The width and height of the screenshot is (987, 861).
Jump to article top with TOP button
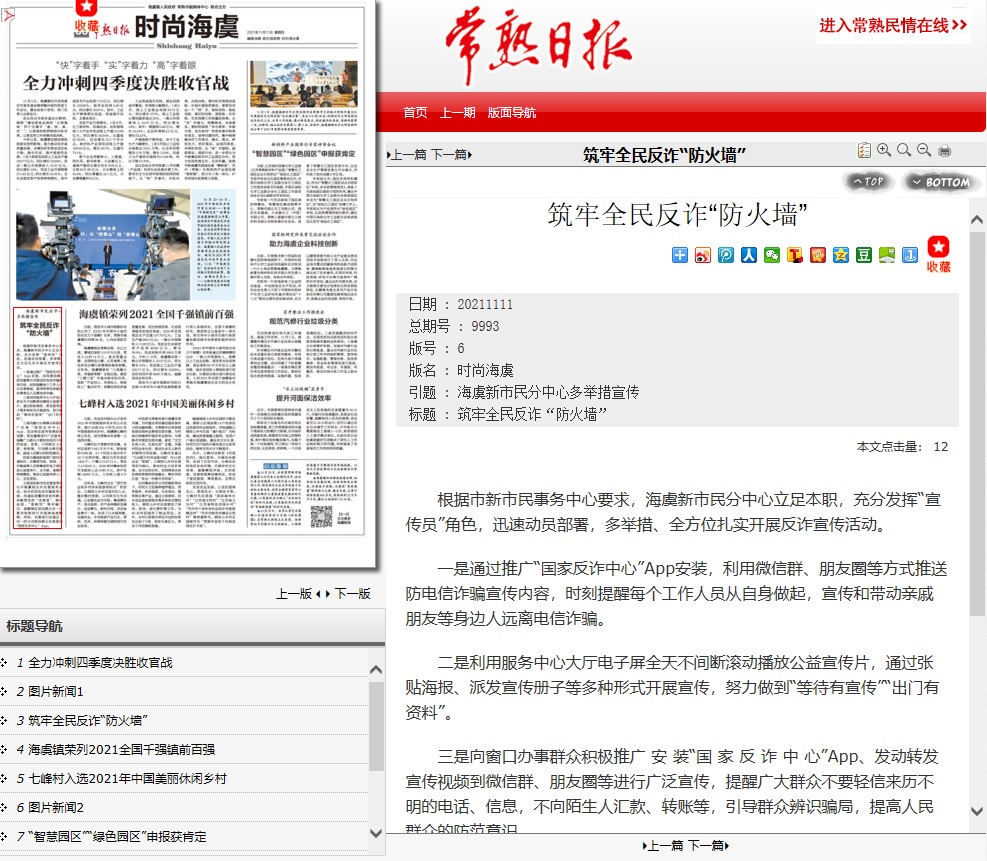pyautogui.click(x=867, y=182)
